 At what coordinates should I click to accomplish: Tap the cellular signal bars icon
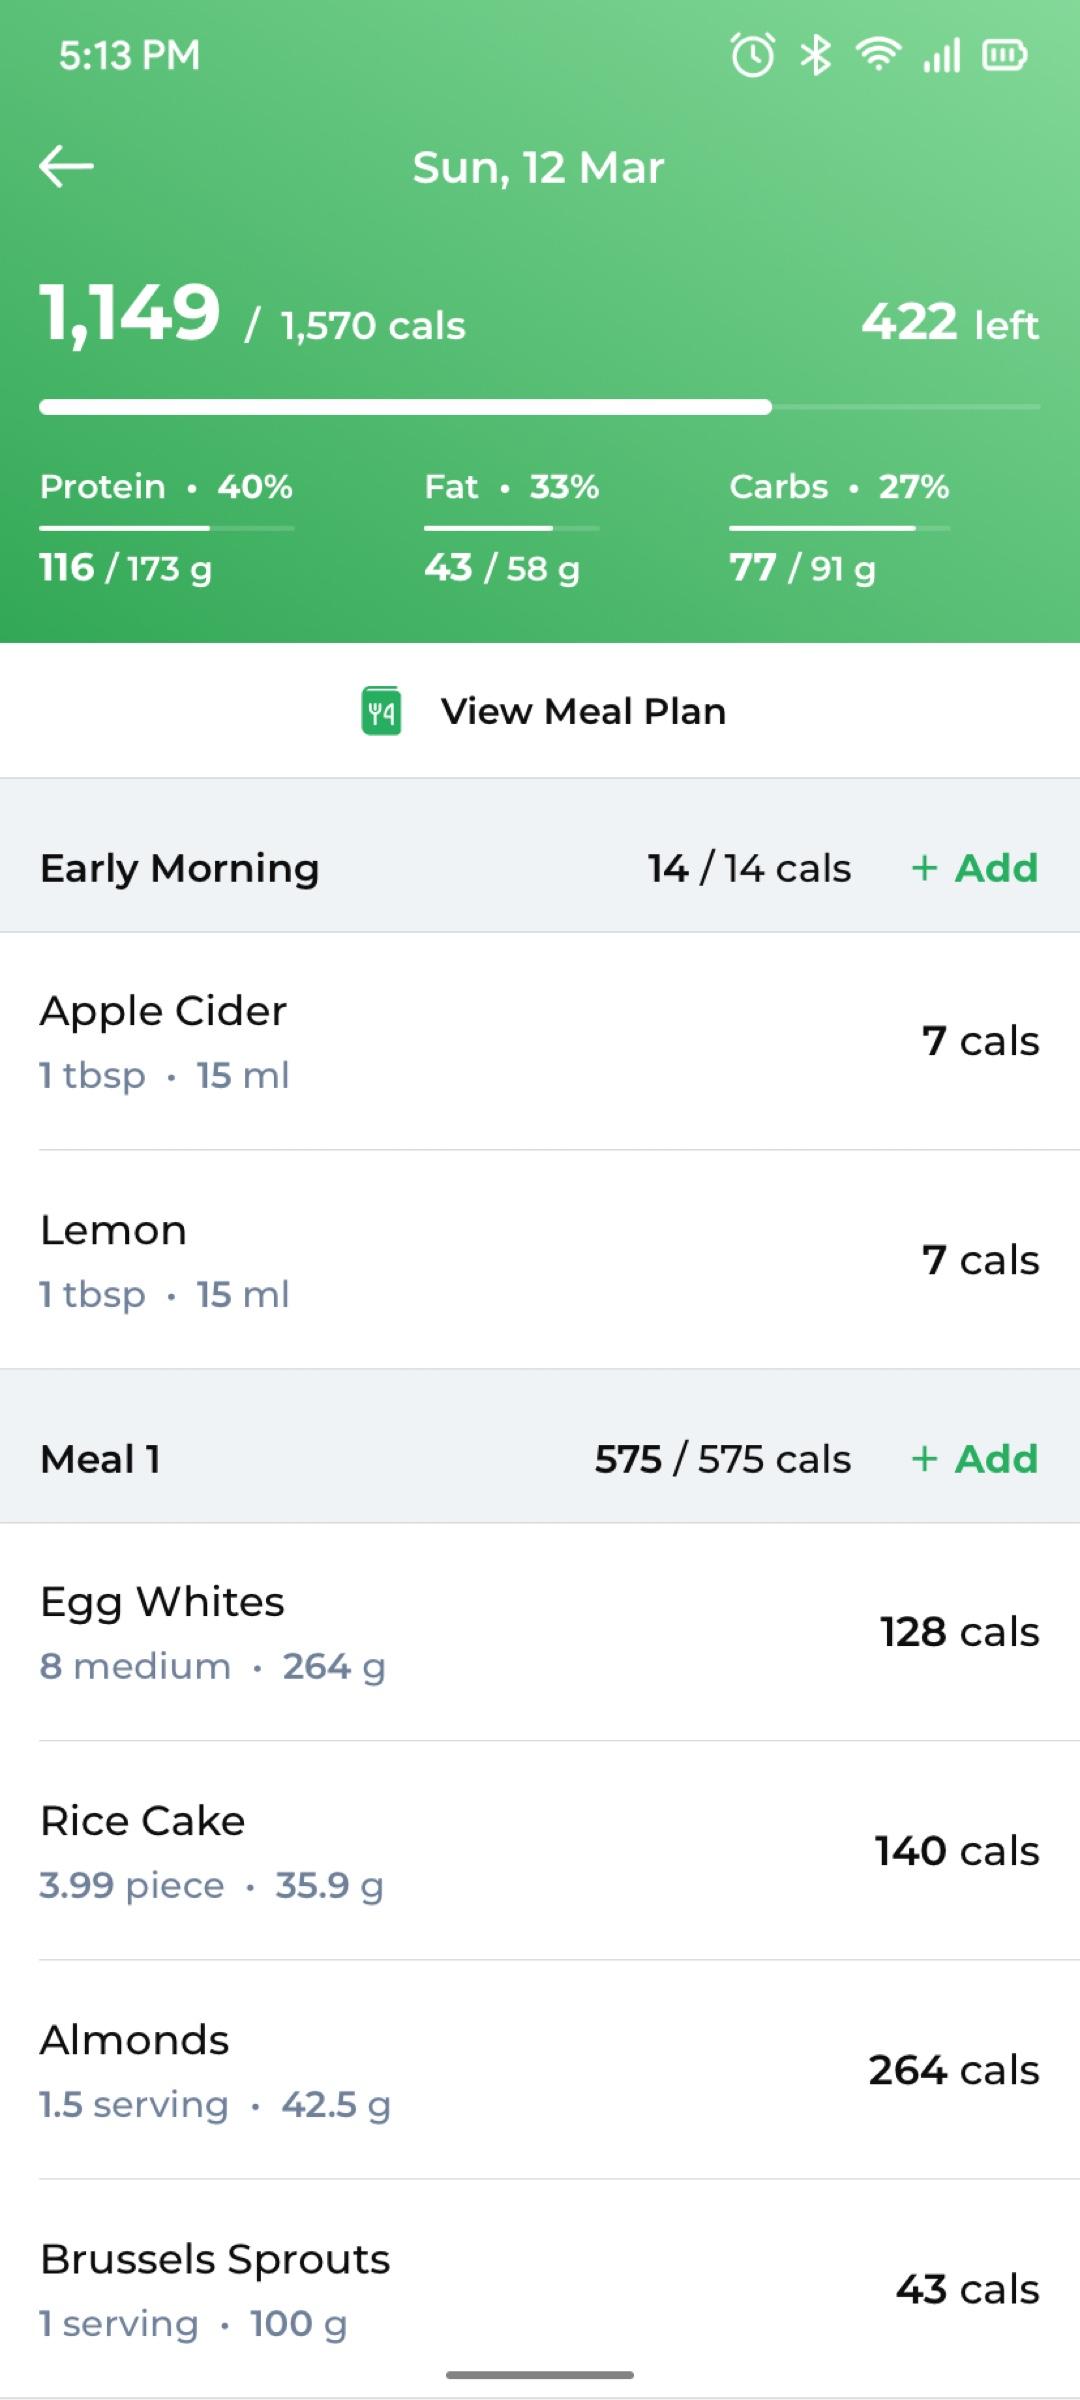coord(942,55)
